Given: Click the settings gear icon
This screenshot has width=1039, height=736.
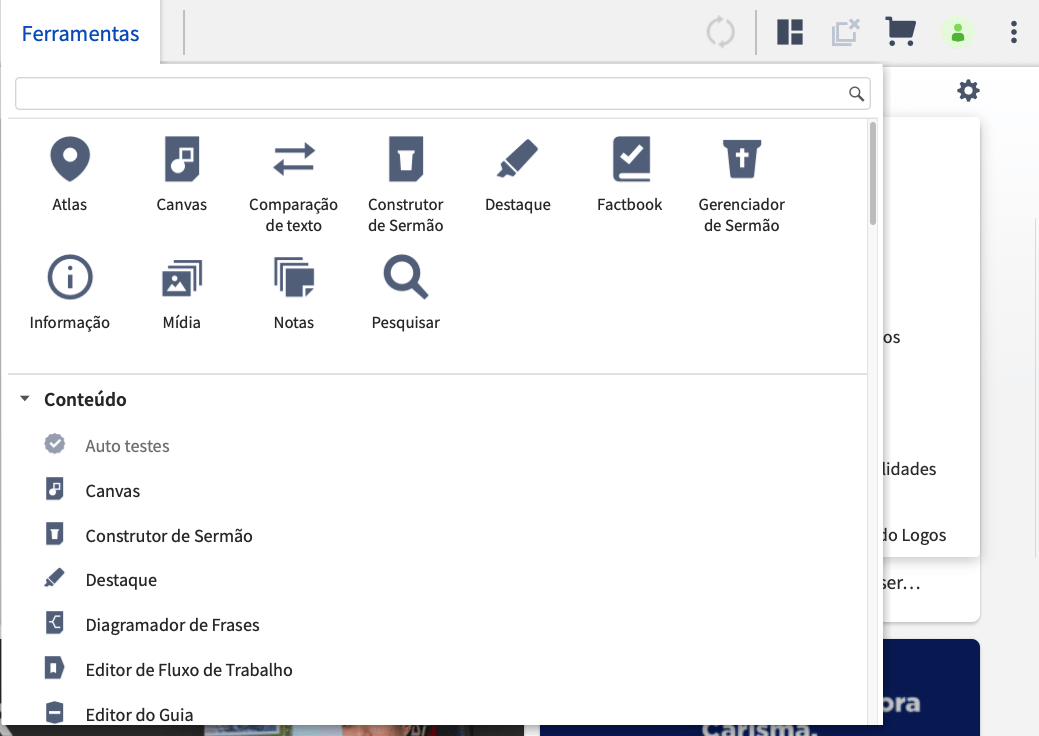Looking at the screenshot, I should [x=968, y=91].
